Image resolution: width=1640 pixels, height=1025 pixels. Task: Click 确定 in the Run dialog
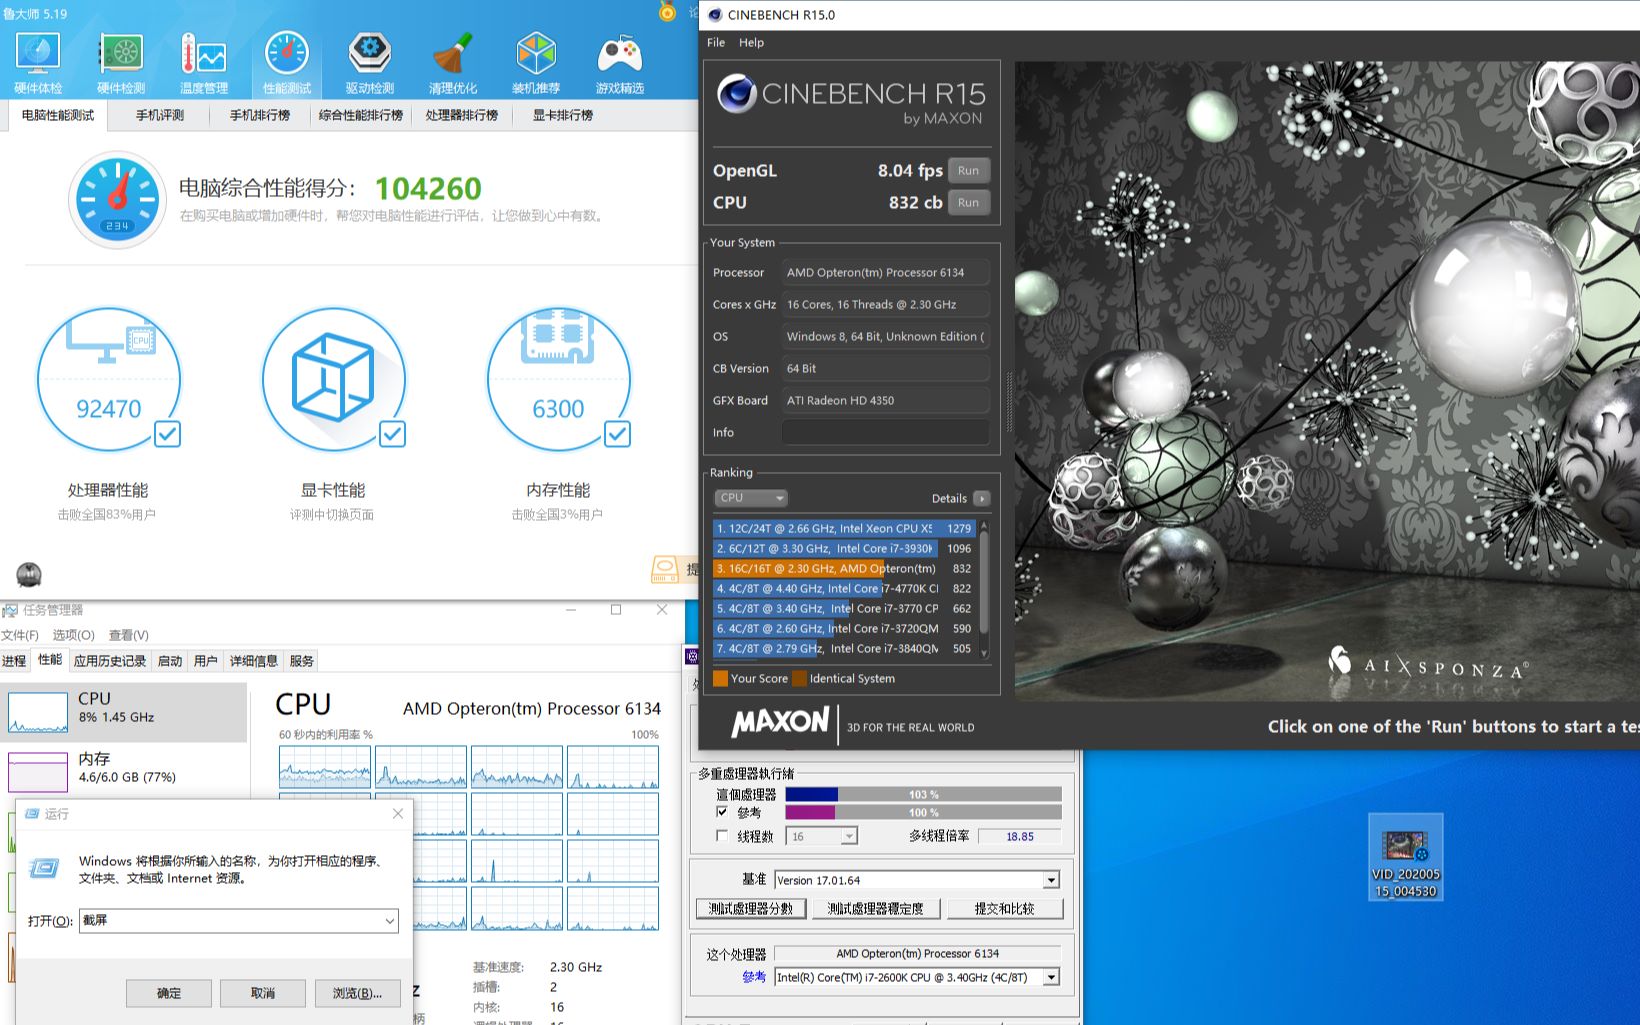click(x=169, y=993)
